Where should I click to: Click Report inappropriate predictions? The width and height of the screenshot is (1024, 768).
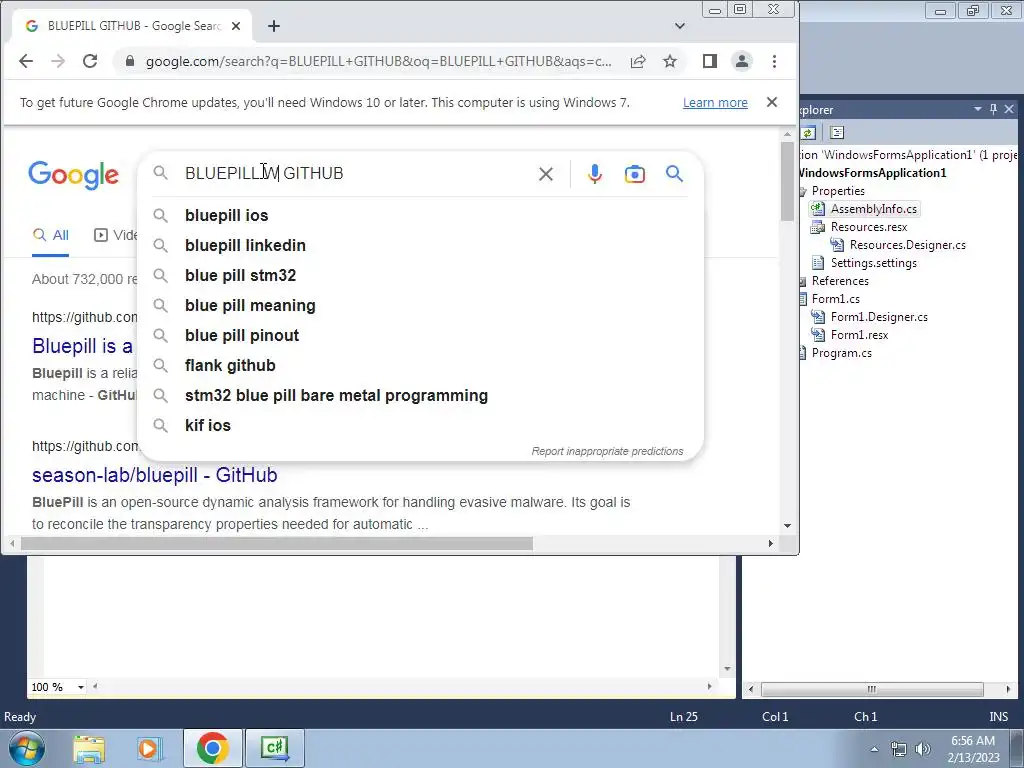pyautogui.click(x=607, y=451)
